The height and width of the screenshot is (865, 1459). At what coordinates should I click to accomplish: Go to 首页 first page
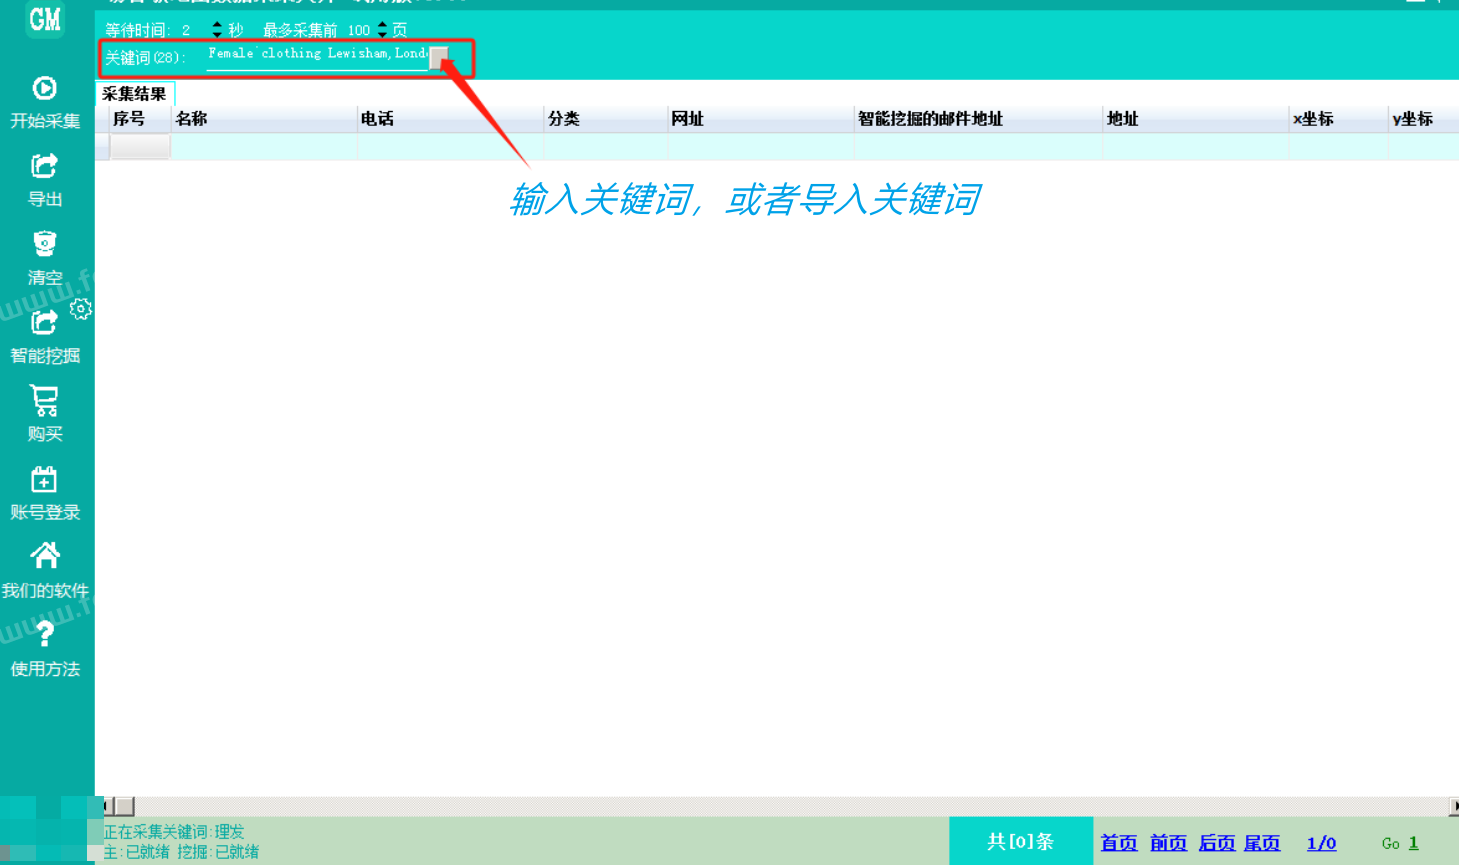(x=1119, y=843)
